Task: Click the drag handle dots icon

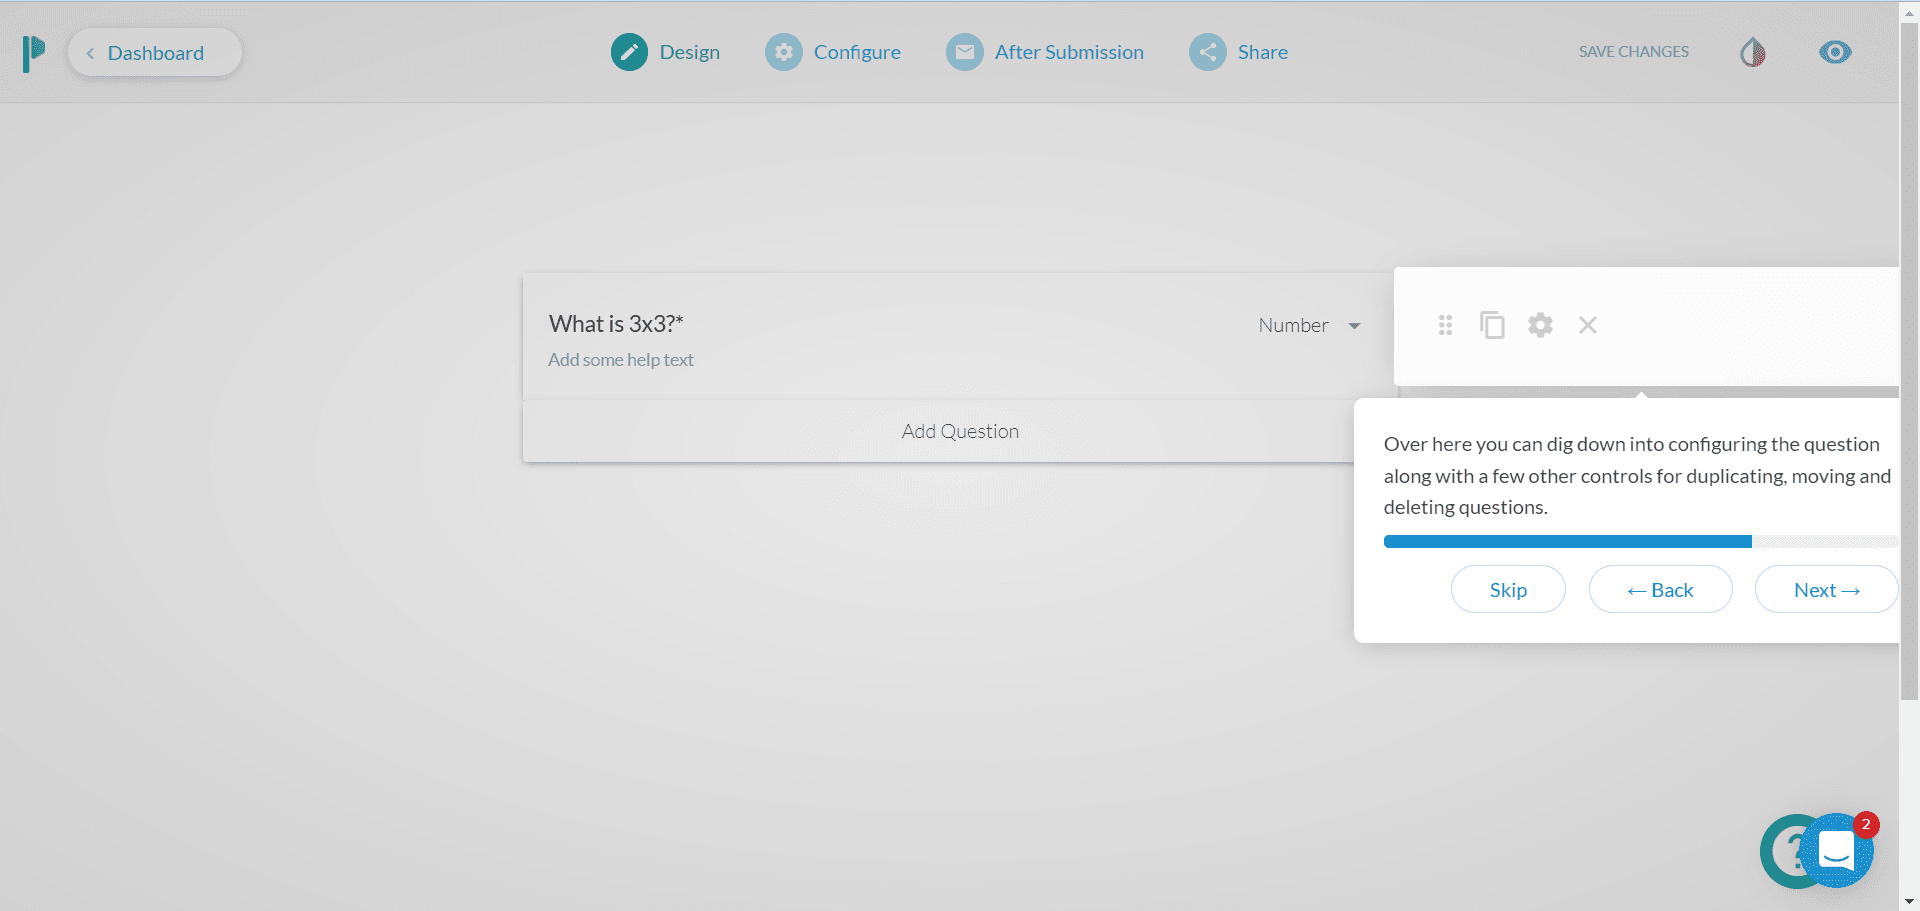Action: click(x=1445, y=325)
